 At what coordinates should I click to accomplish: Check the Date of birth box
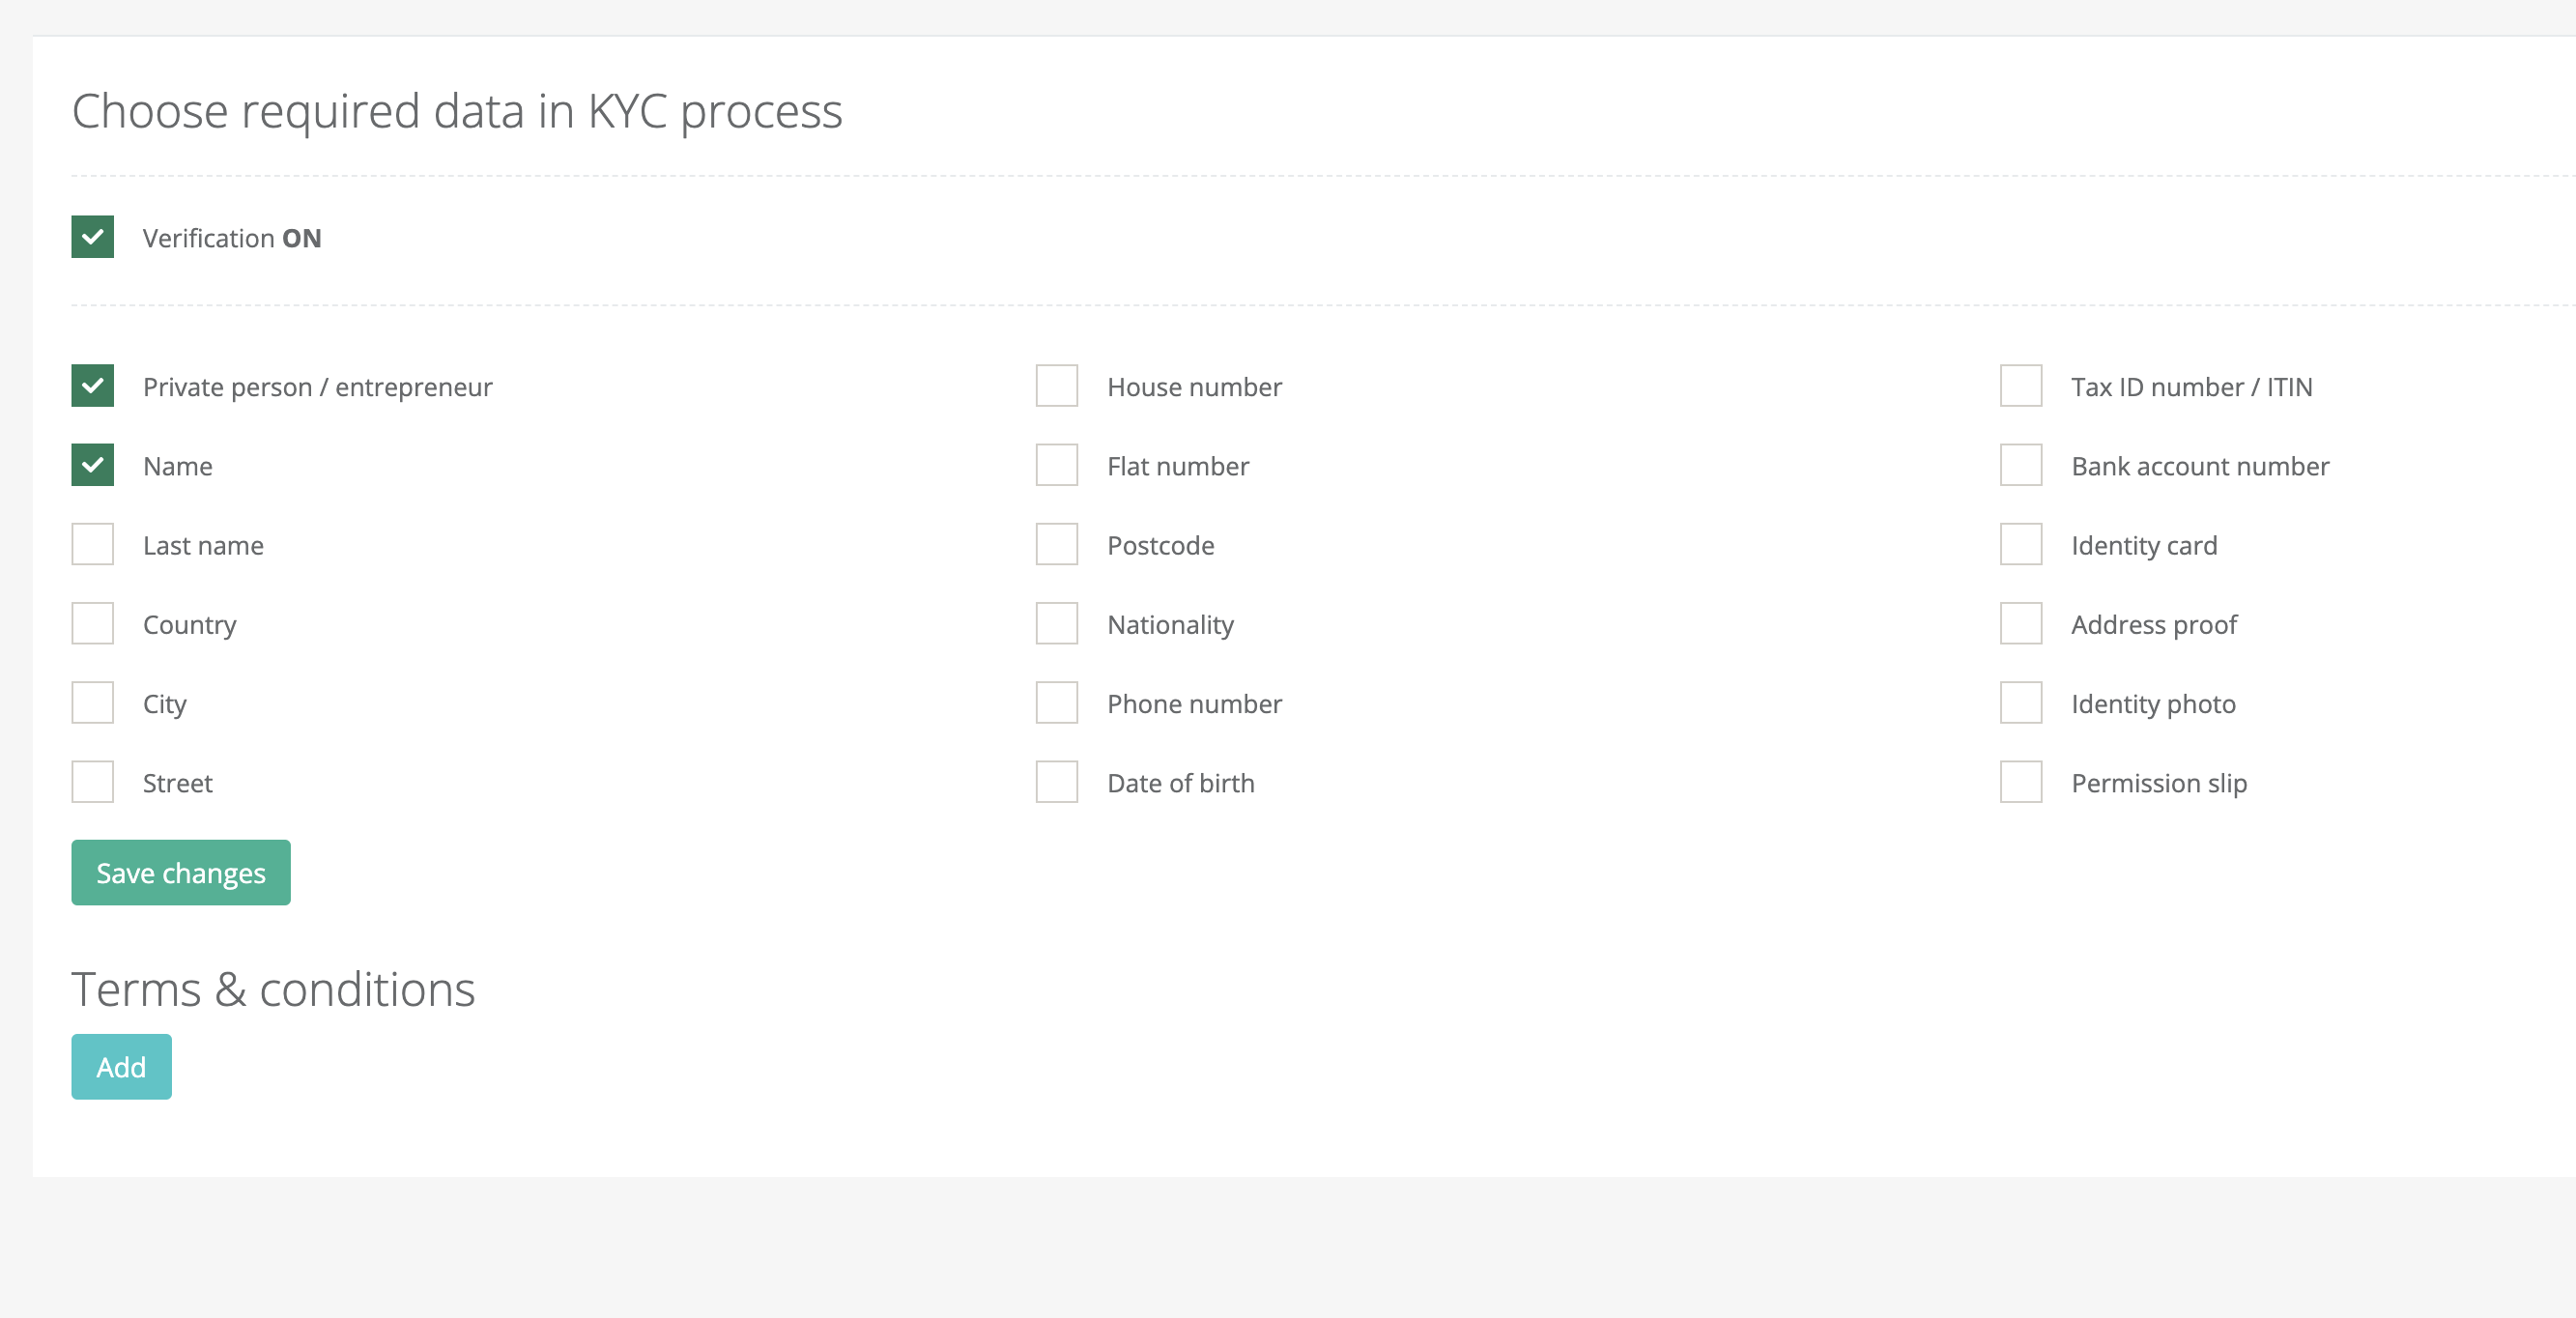tap(1056, 782)
